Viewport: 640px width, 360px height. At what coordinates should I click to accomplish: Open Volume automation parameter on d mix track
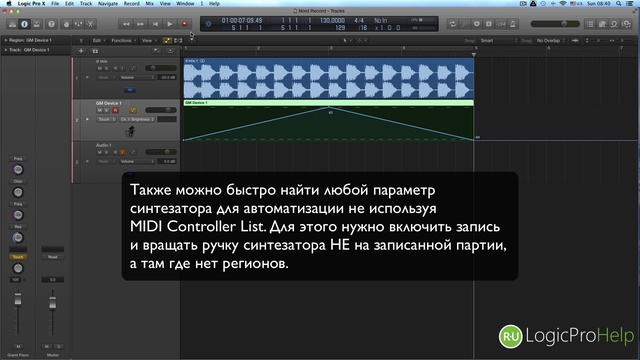coord(137,77)
